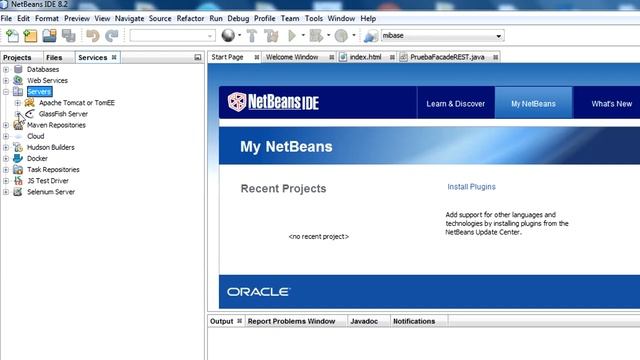Close the Services panel tab
This screenshot has width=640, height=360.
[114, 58]
